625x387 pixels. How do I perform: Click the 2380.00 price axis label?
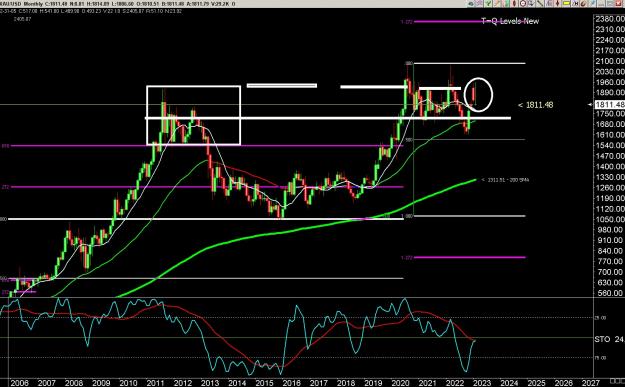(x=609, y=19)
